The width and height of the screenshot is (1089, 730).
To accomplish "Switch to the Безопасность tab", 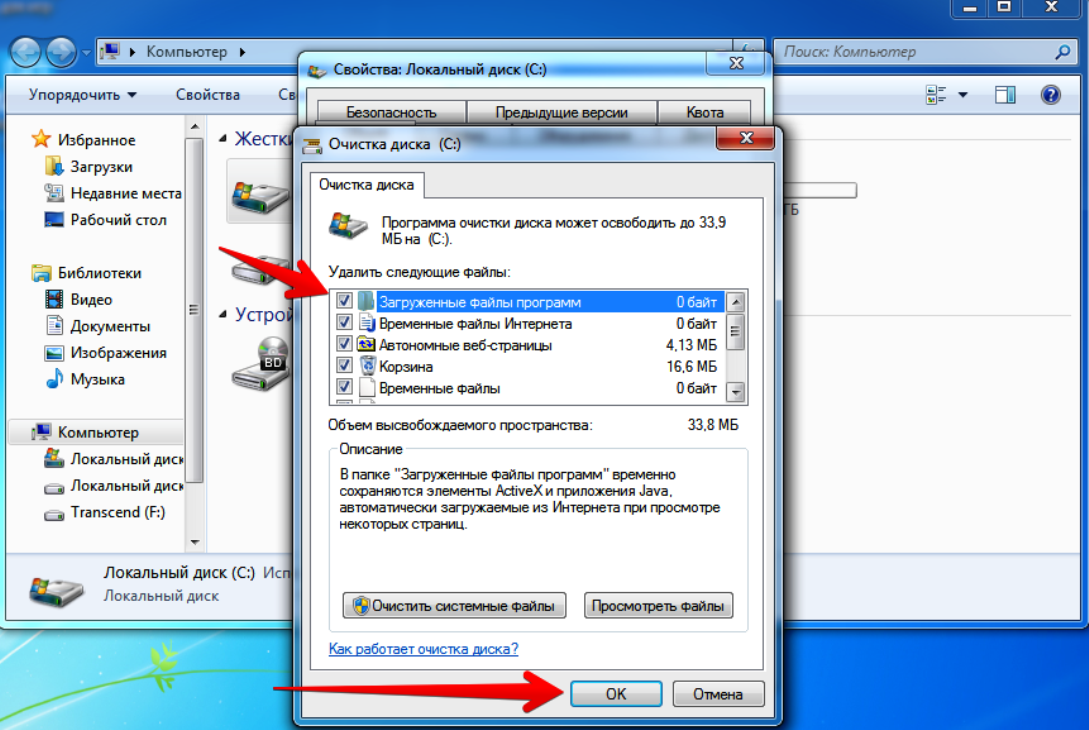I will pyautogui.click(x=391, y=112).
